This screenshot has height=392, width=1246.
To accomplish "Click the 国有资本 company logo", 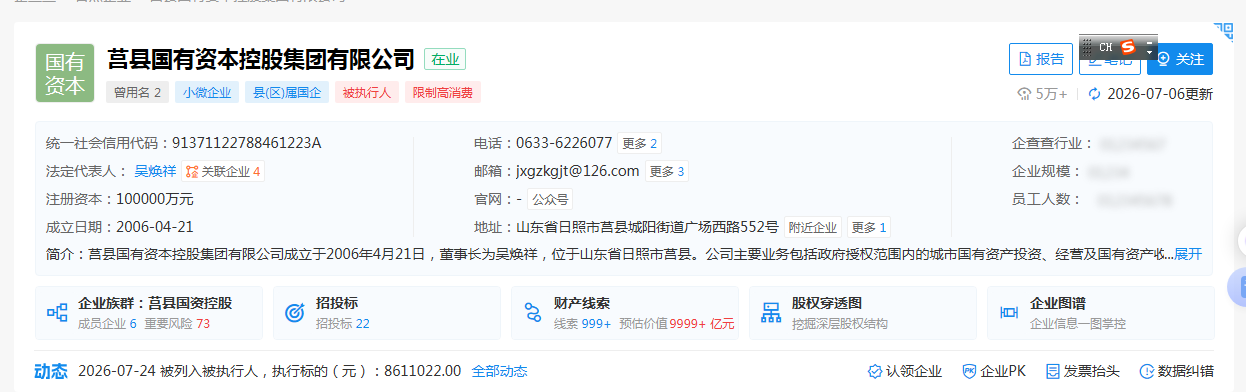I will 64,73.
